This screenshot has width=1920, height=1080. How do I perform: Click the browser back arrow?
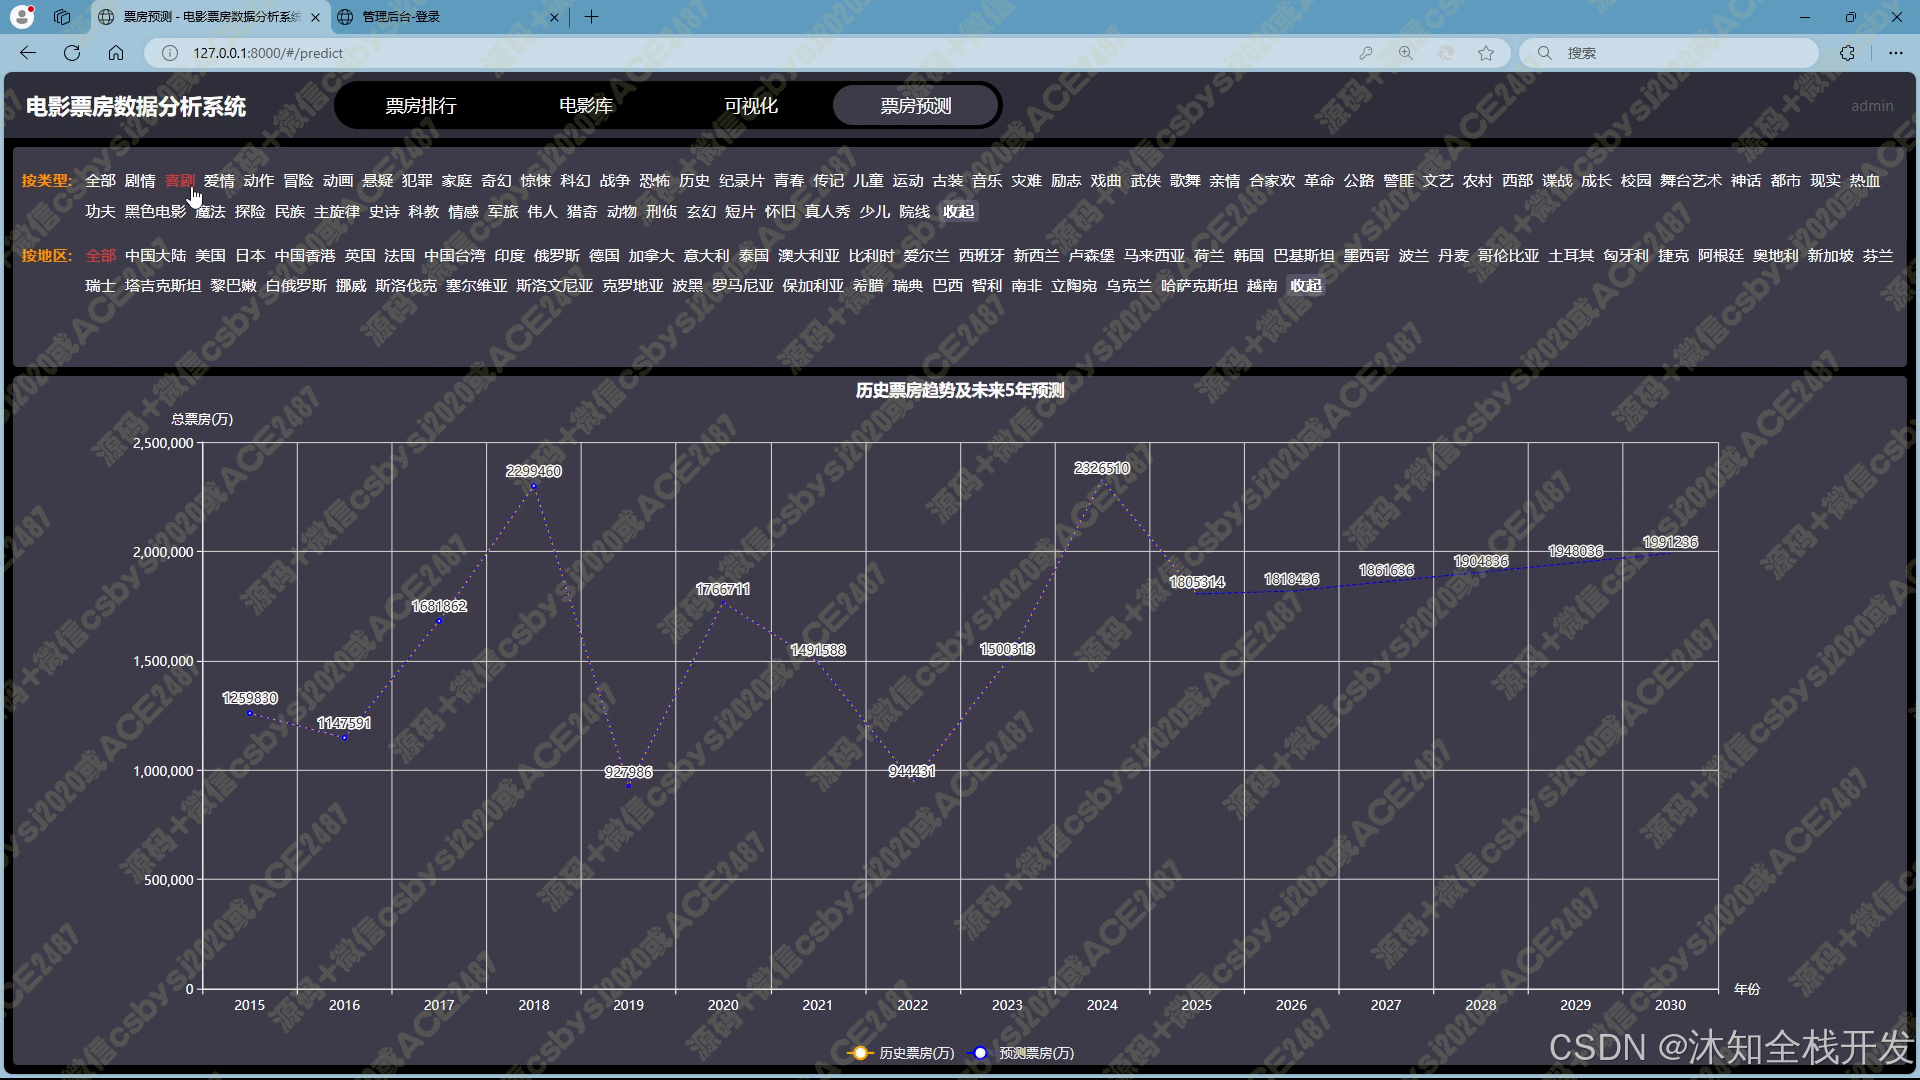coord(28,53)
